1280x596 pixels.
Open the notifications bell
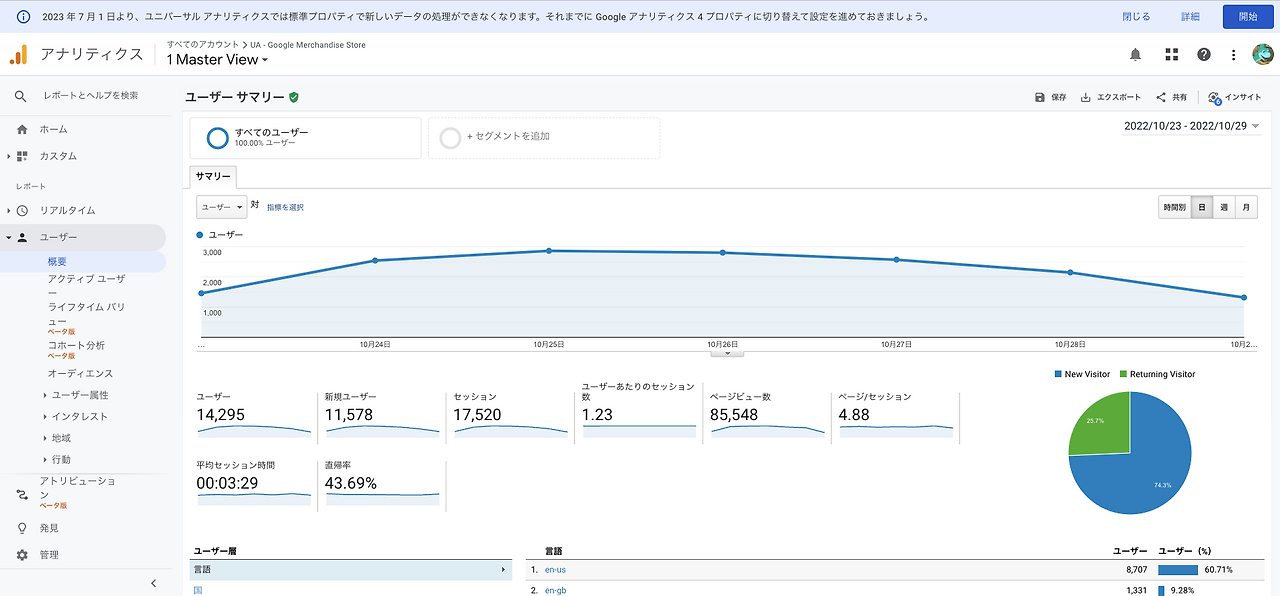(x=1135, y=55)
